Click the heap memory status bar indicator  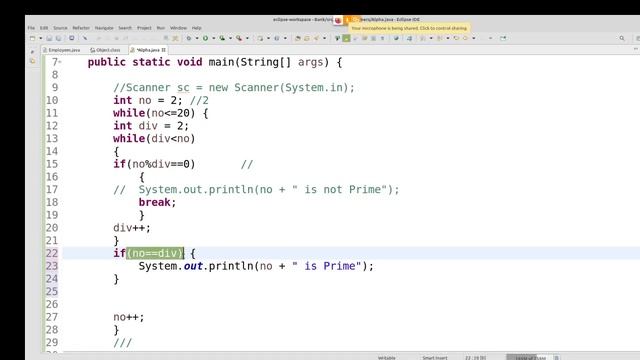tap(529, 358)
